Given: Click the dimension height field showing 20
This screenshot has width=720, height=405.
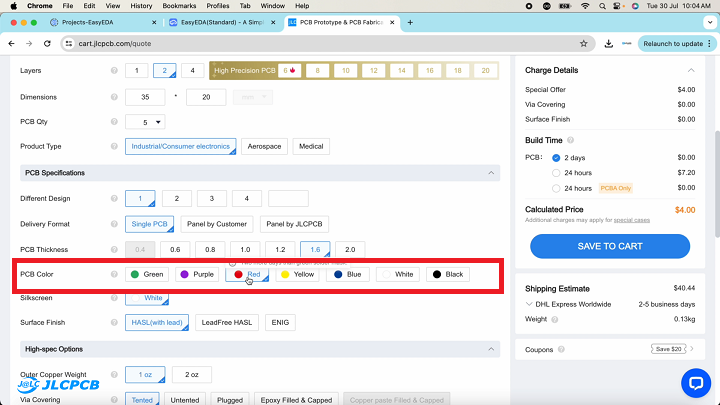Looking at the screenshot, I should pyautogui.click(x=206, y=97).
